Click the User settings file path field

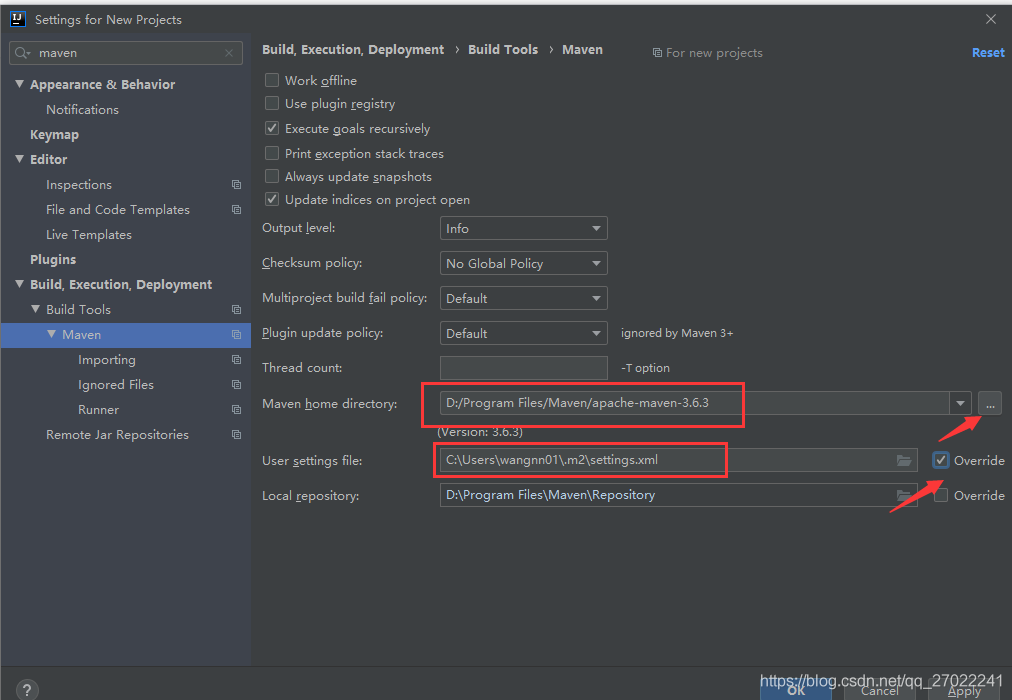(x=678, y=460)
